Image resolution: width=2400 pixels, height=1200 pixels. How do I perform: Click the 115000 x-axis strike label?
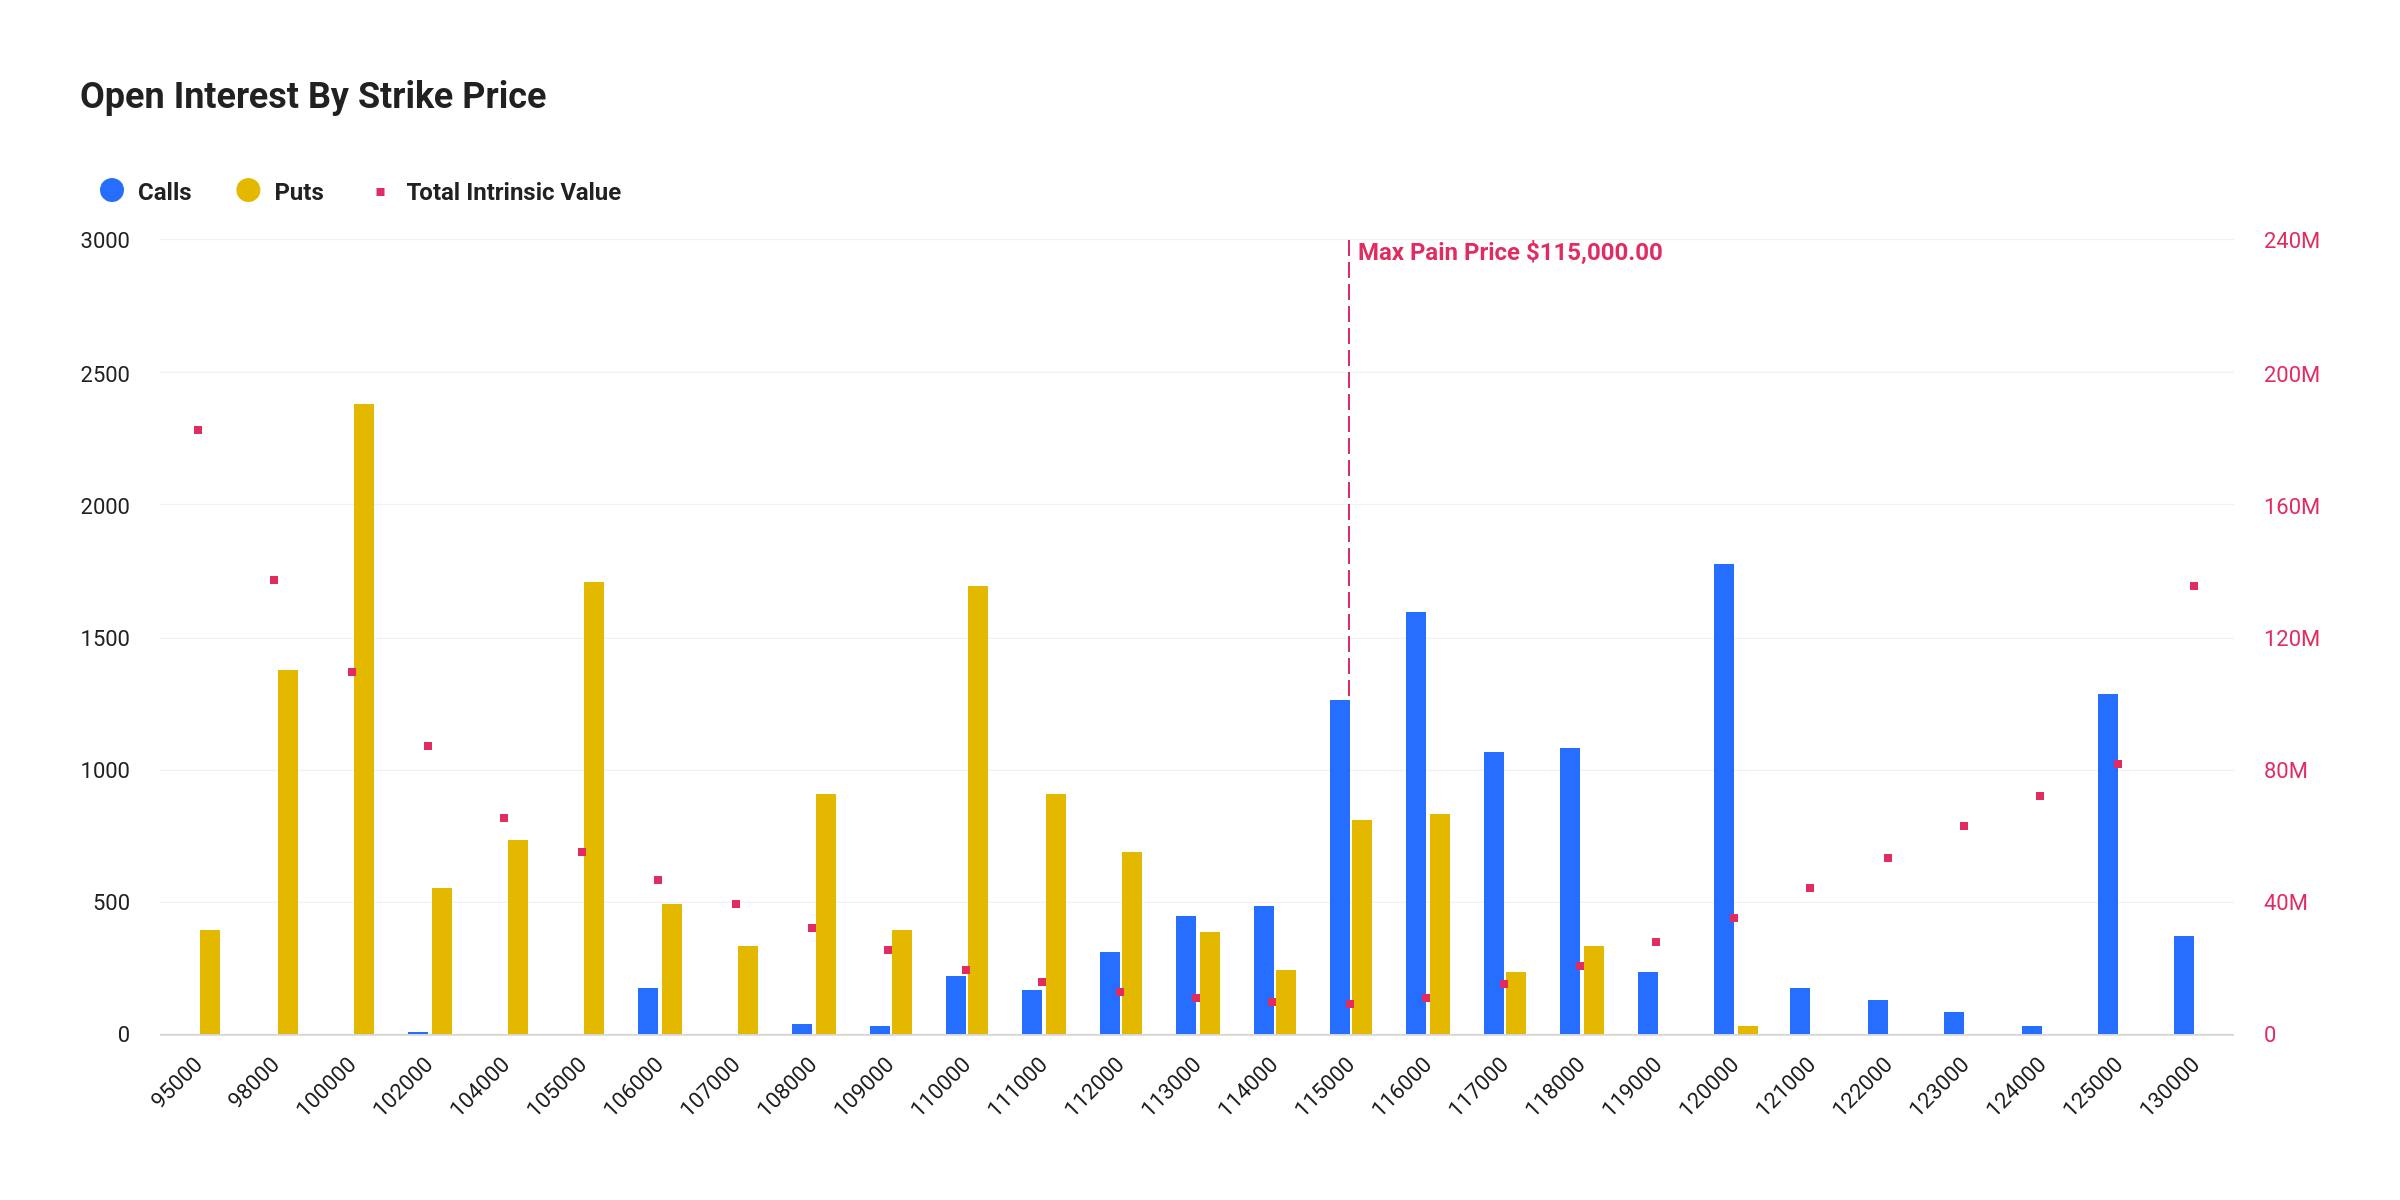click(1324, 1087)
